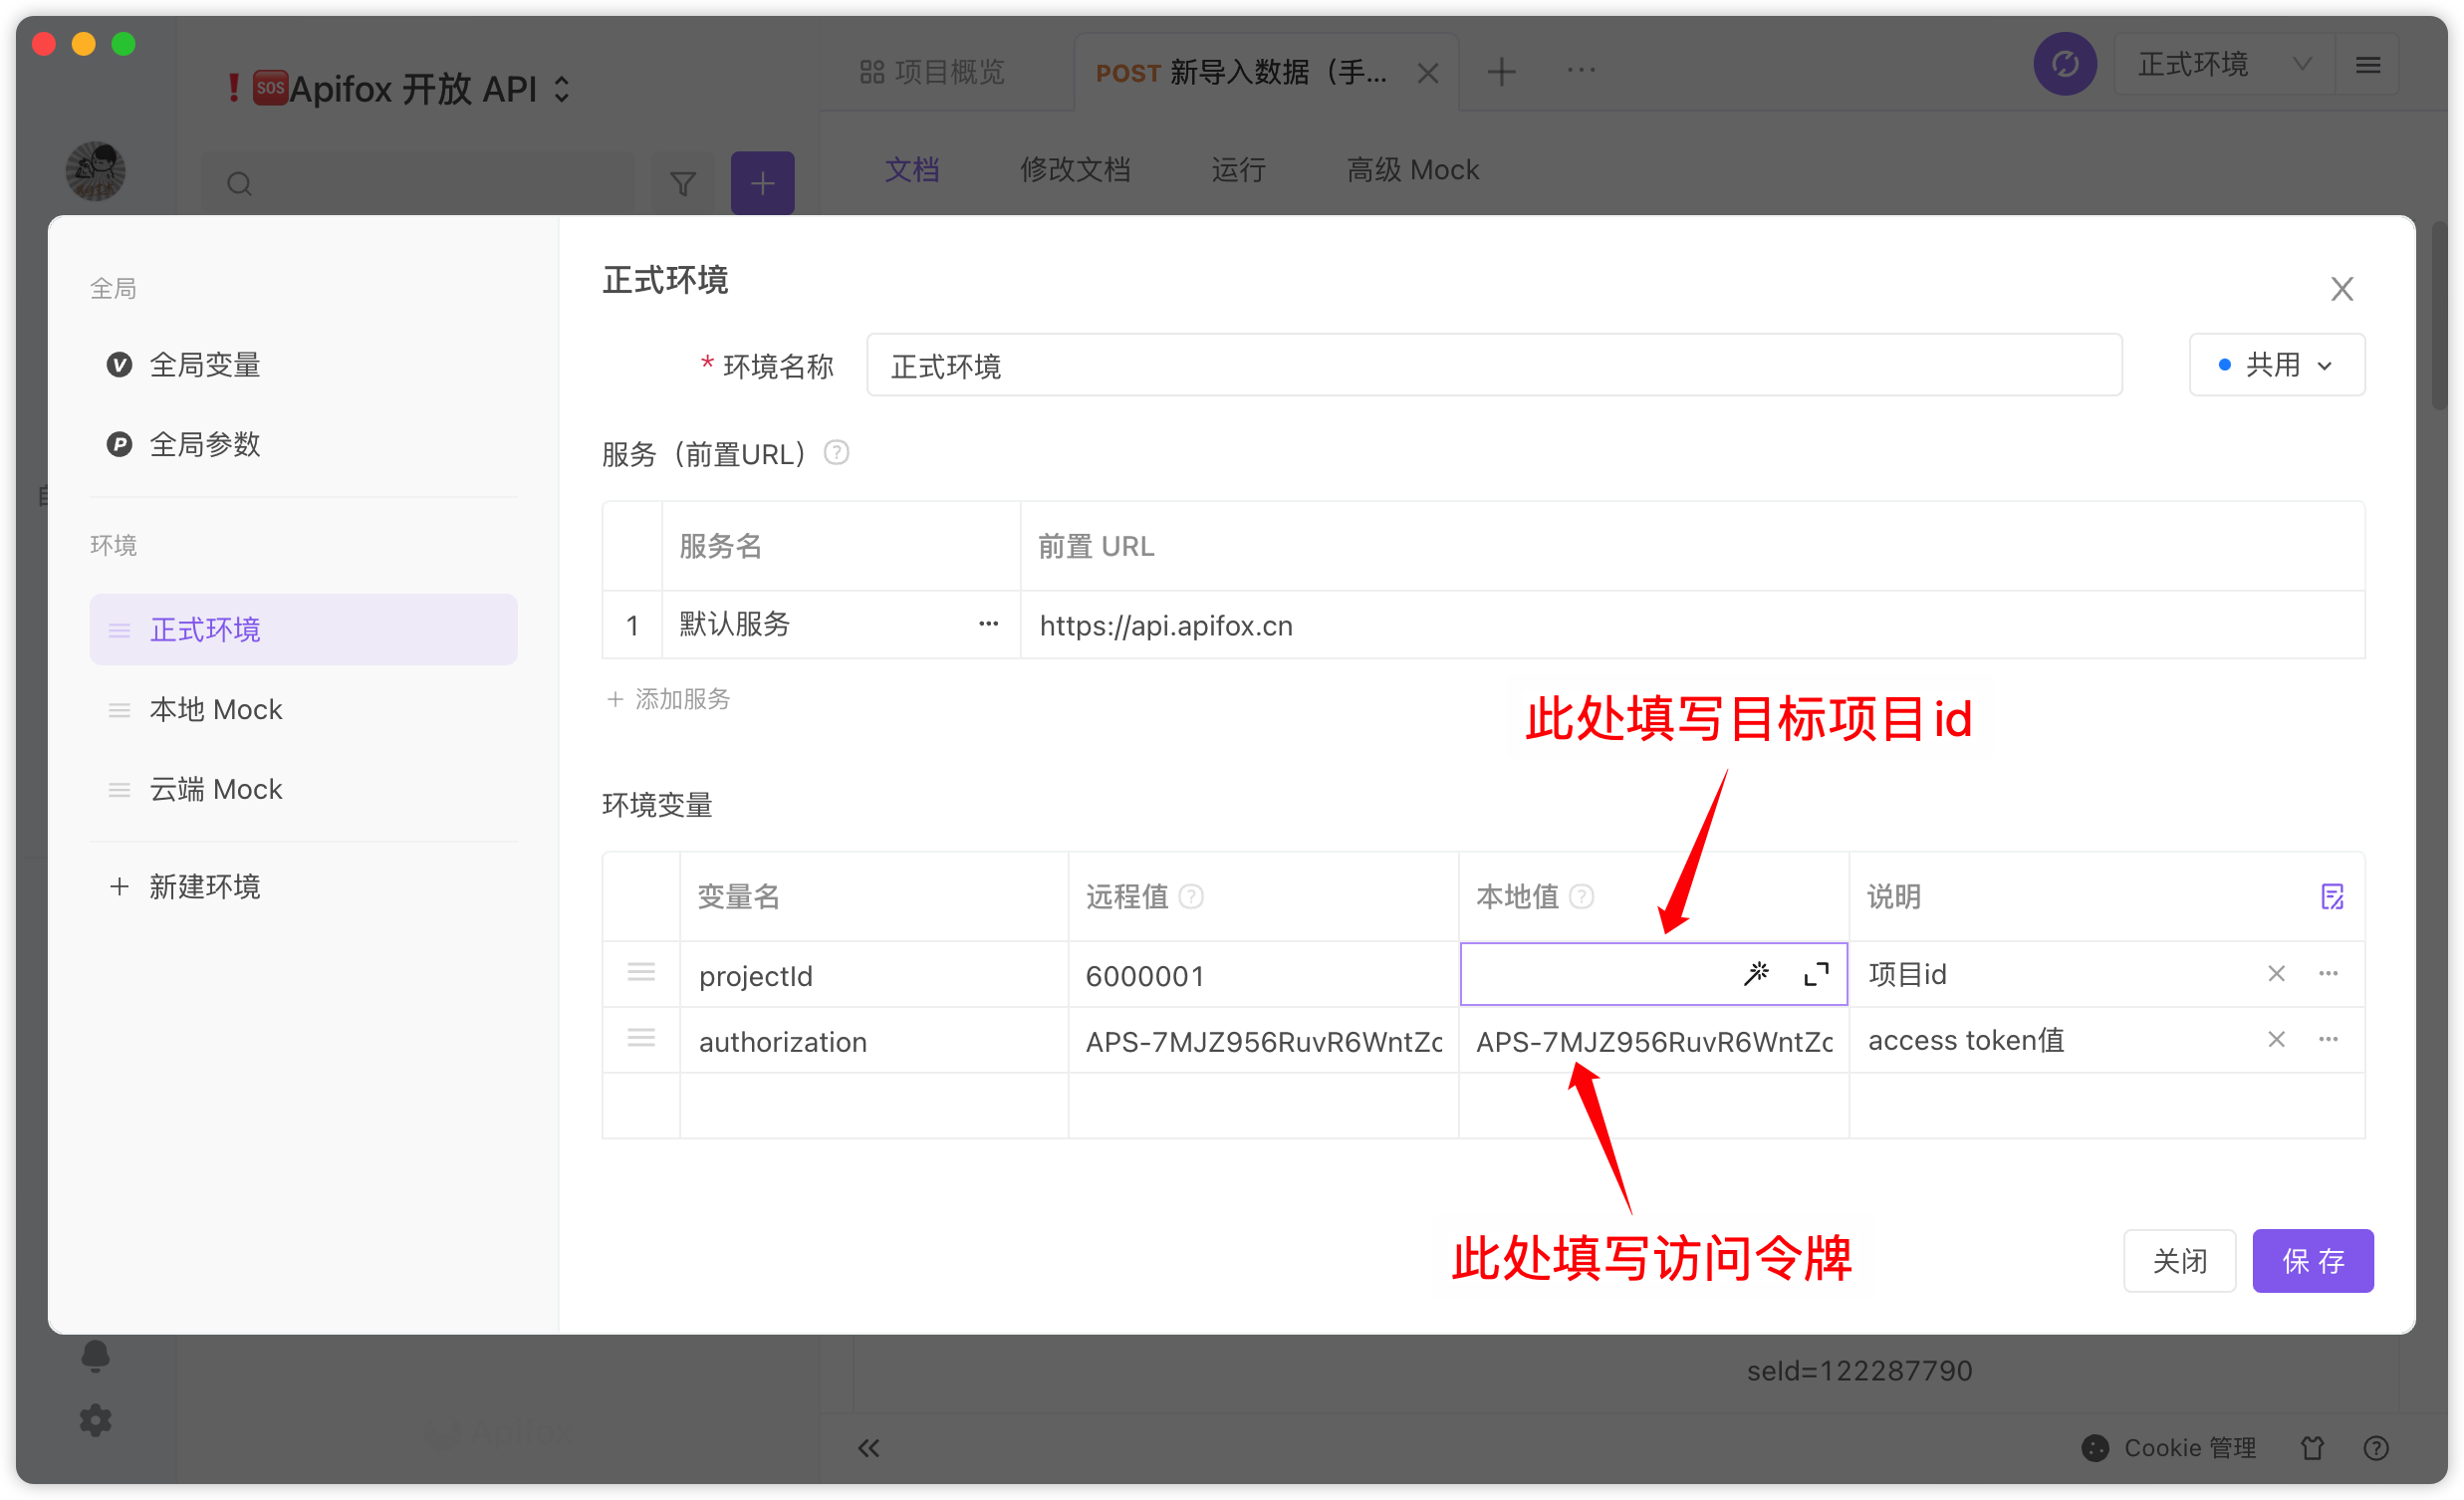The height and width of the screenshot is (1500, 2464).
Task: Open Cookie 管理
Action: click(x=2168, y=1447)
